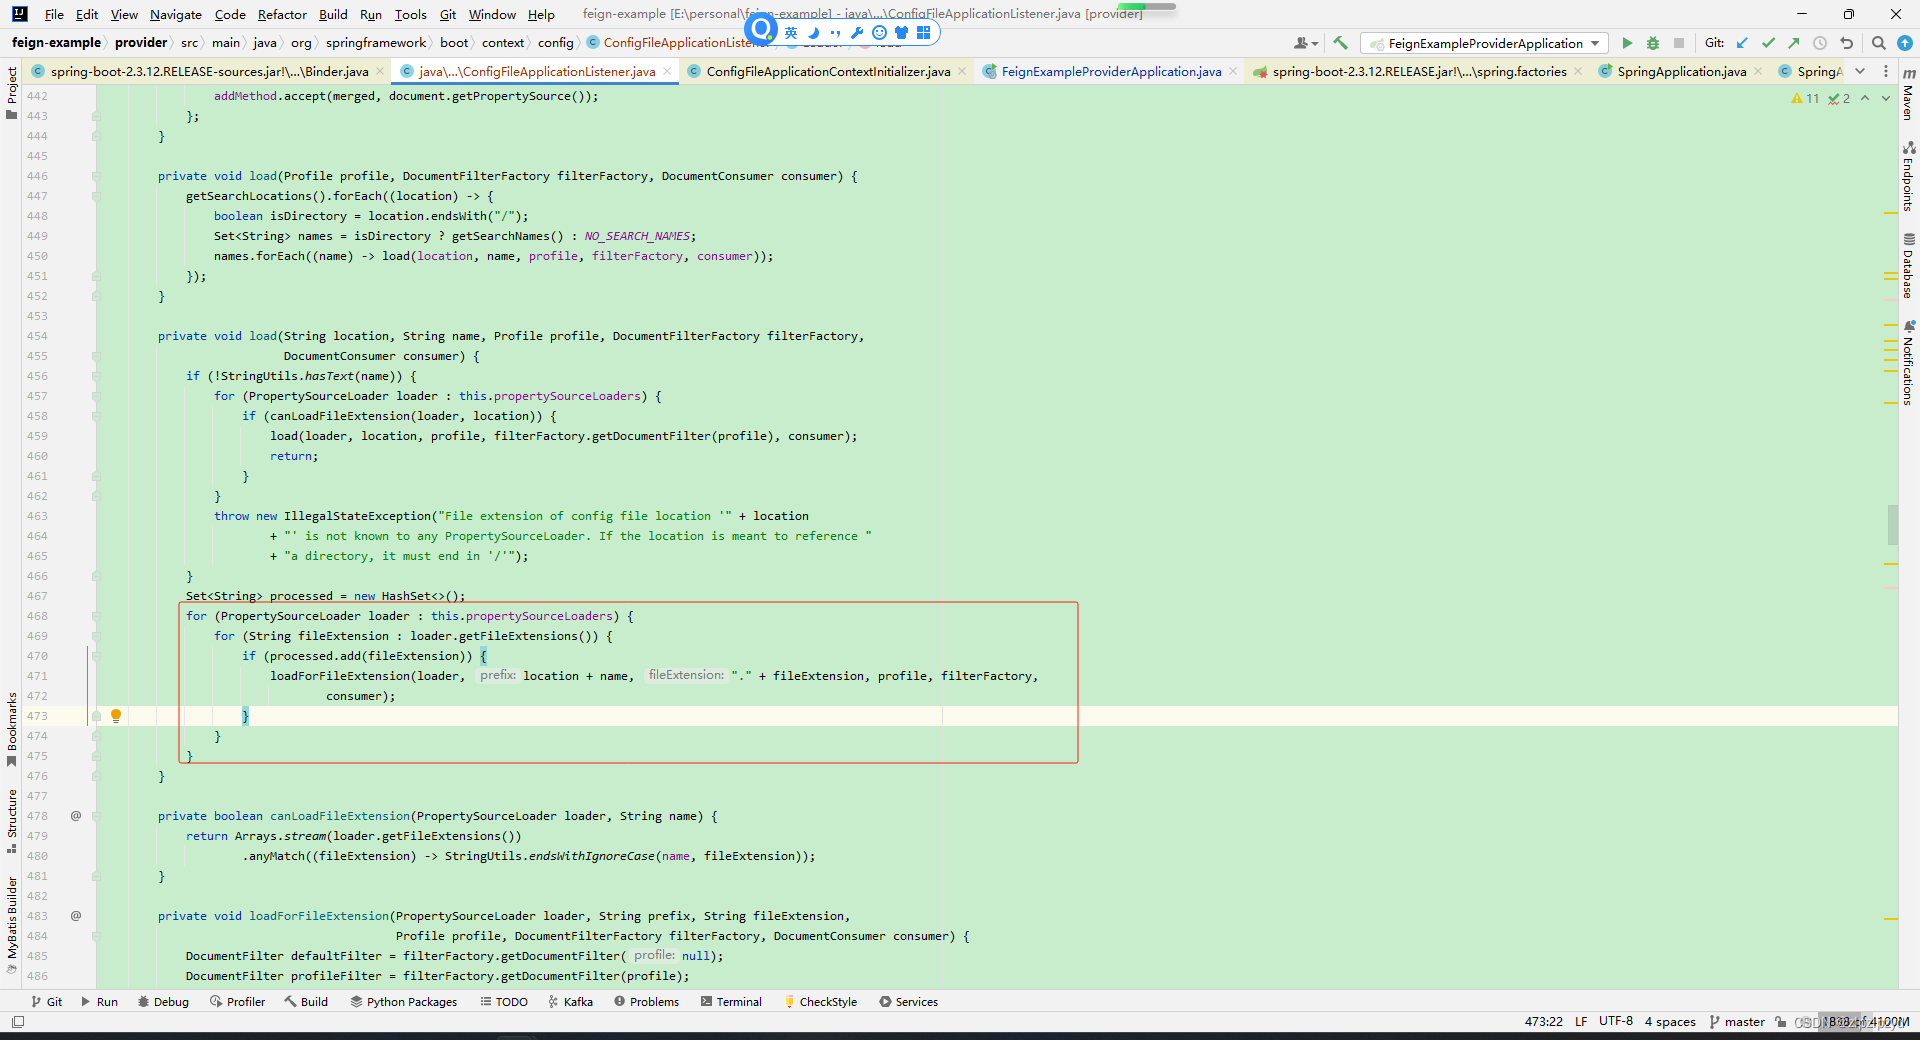Go to previous highlighted error arrow
The image size is (1920, 1040).
[1865, 98]
